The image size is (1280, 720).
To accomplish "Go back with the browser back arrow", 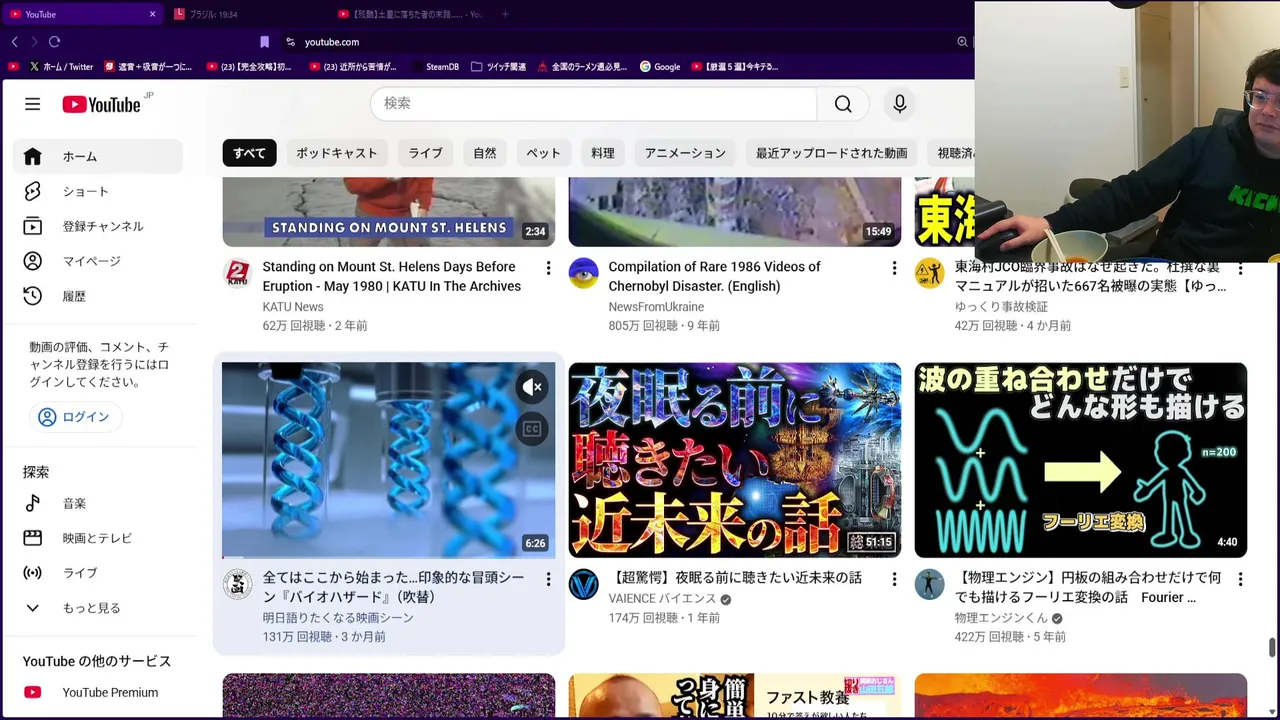I will click(x=14, y=42).
